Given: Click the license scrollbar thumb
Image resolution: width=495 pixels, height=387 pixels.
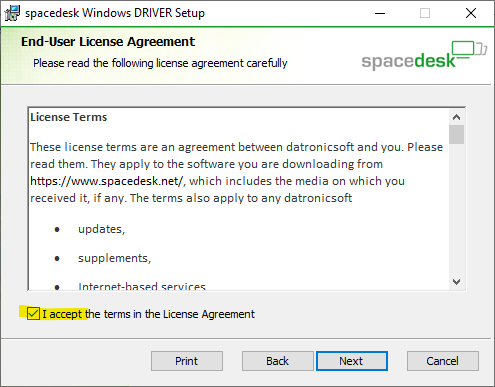Looking at the screenshot, I should pos(456,134).
